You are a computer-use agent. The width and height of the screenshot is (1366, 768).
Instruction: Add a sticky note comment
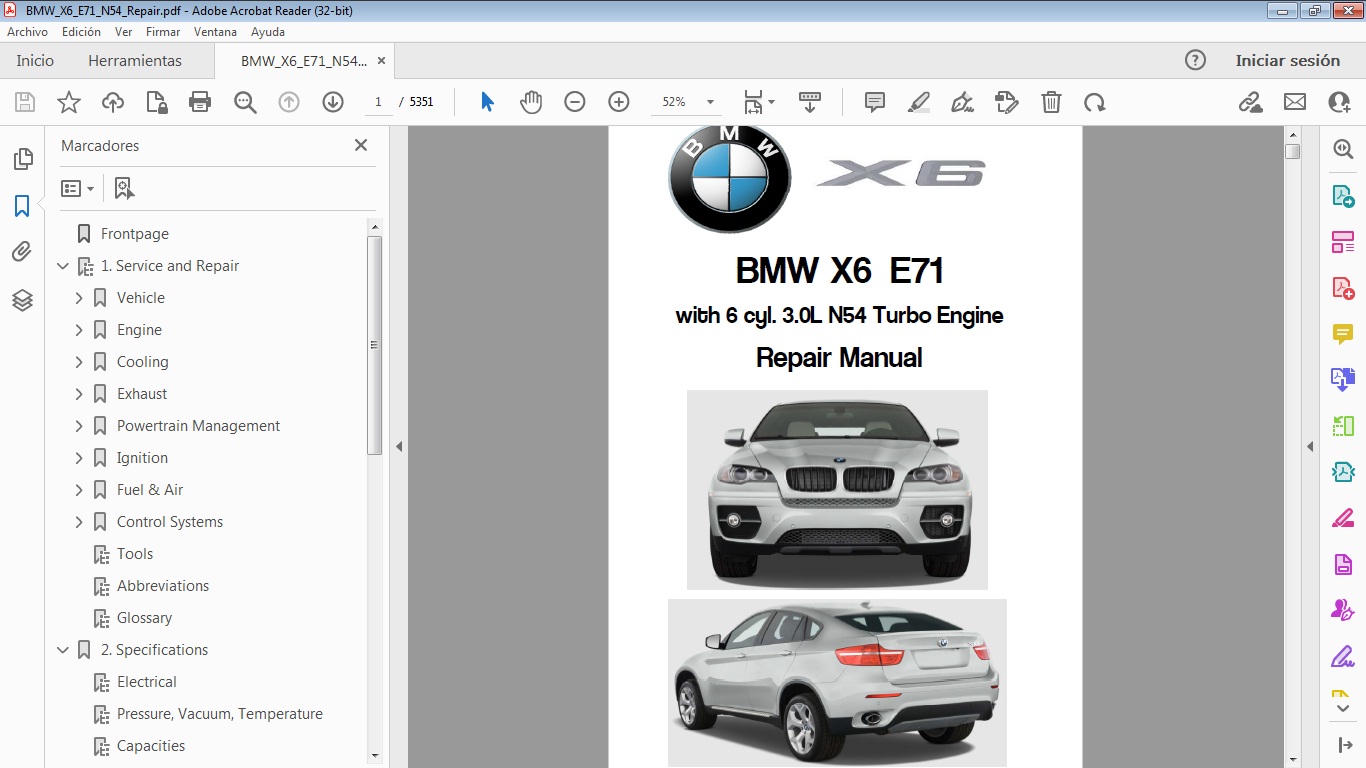875,102
